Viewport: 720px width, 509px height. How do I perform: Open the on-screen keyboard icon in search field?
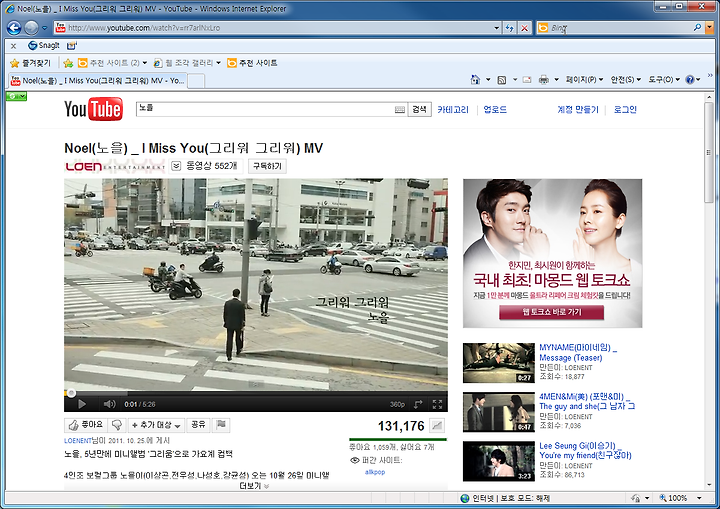point(399,109)
